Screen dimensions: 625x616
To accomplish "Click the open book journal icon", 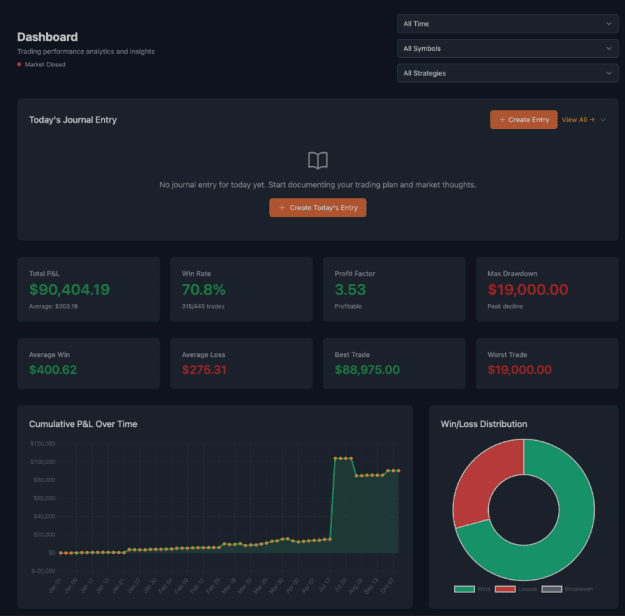I will coord(318,160).
